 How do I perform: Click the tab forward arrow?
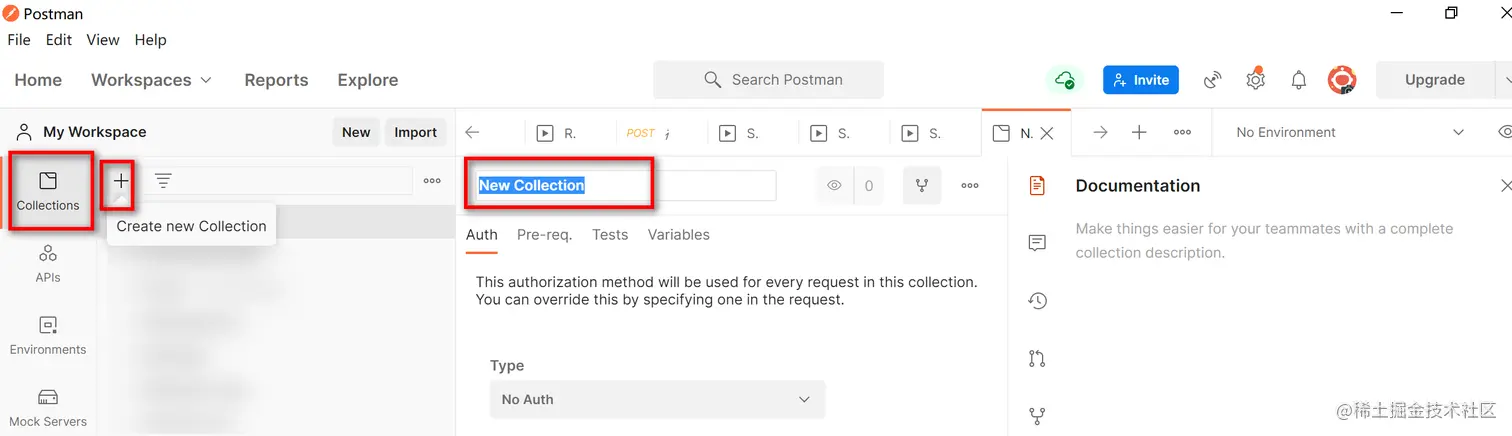(x=1100, y=132)
